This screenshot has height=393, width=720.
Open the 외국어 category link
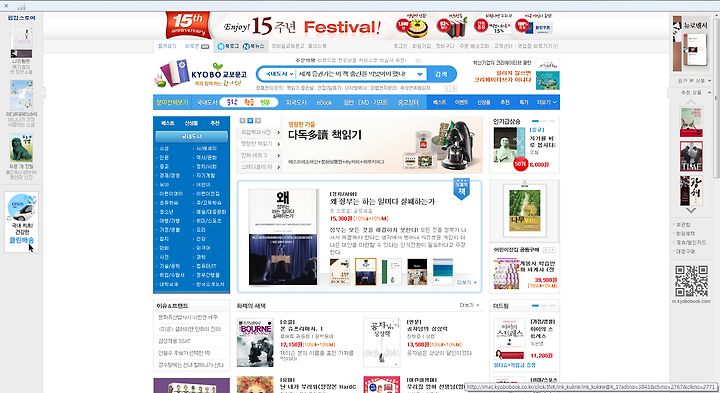pyautogui.click(x=203, y=248)
